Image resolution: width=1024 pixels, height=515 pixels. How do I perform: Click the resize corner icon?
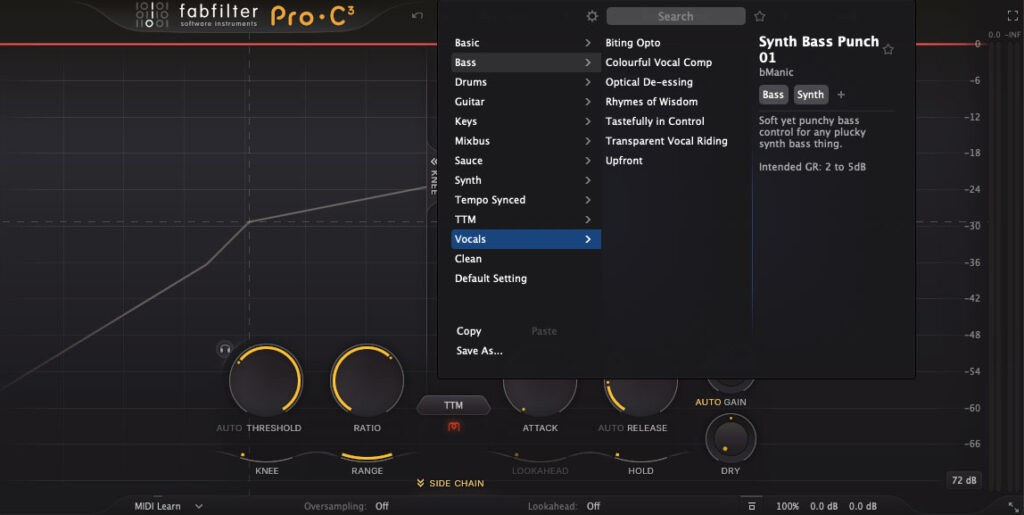pyautogui.click(x=1013, y=506)
